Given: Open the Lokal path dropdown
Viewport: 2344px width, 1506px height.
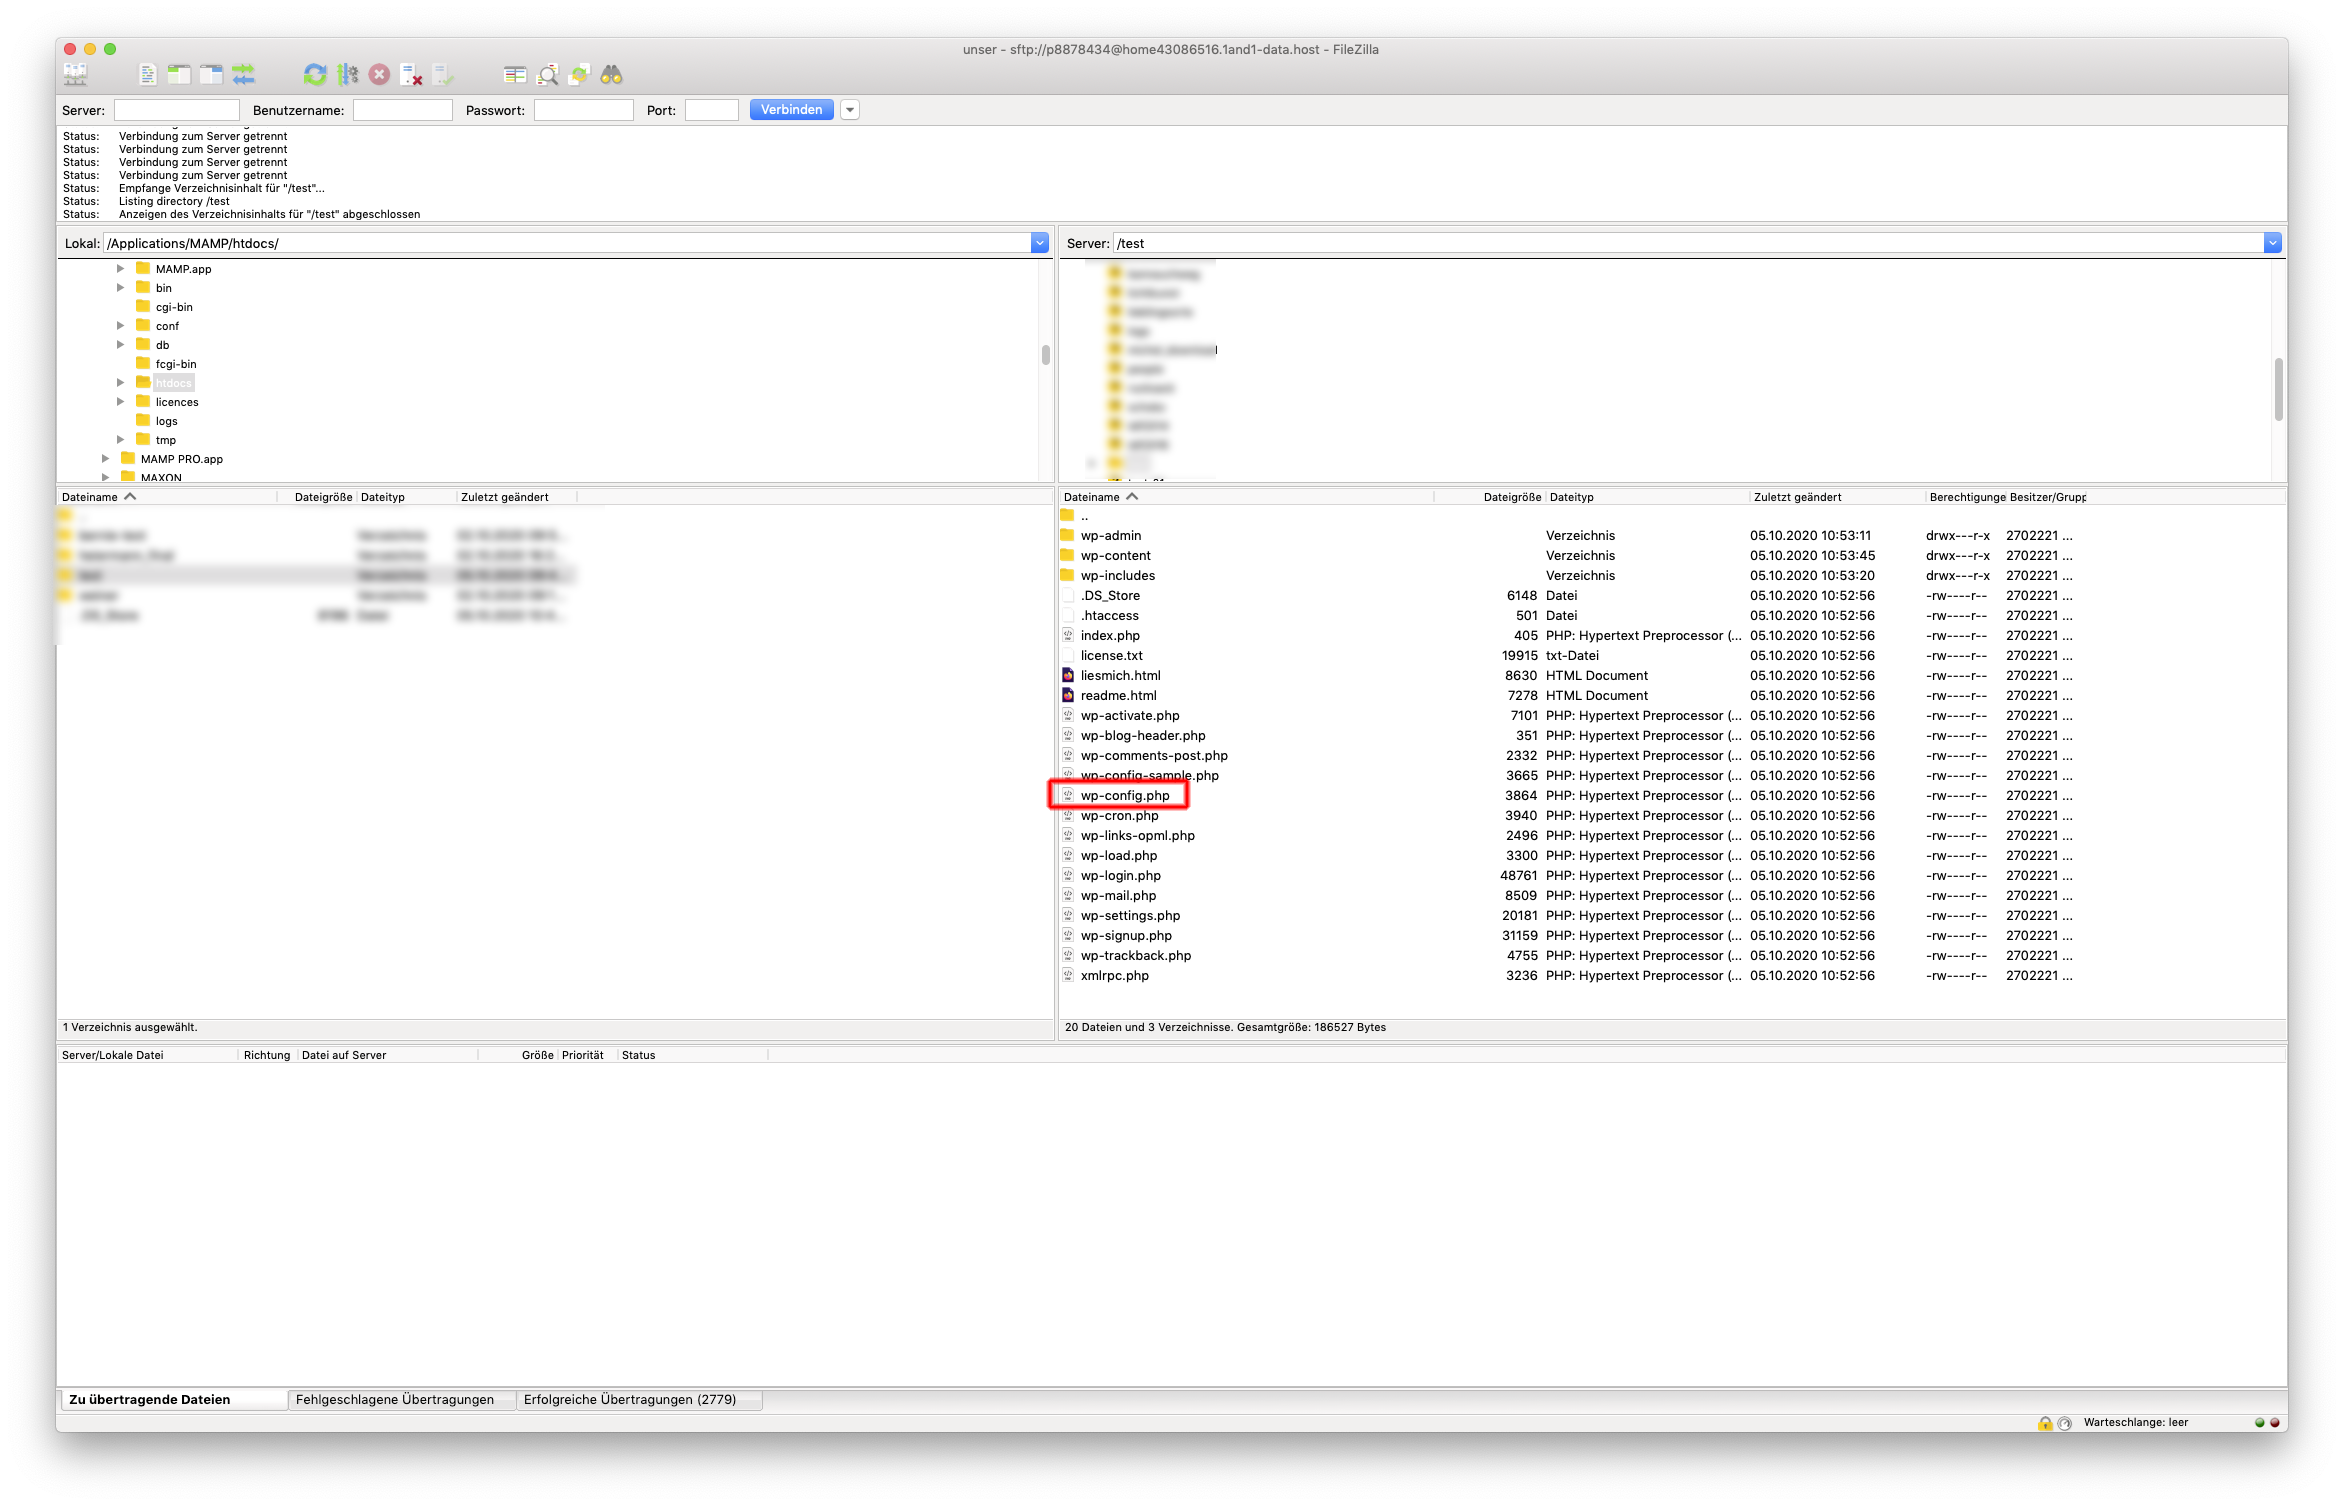Looking at the screenshot, I should 1039,243.
